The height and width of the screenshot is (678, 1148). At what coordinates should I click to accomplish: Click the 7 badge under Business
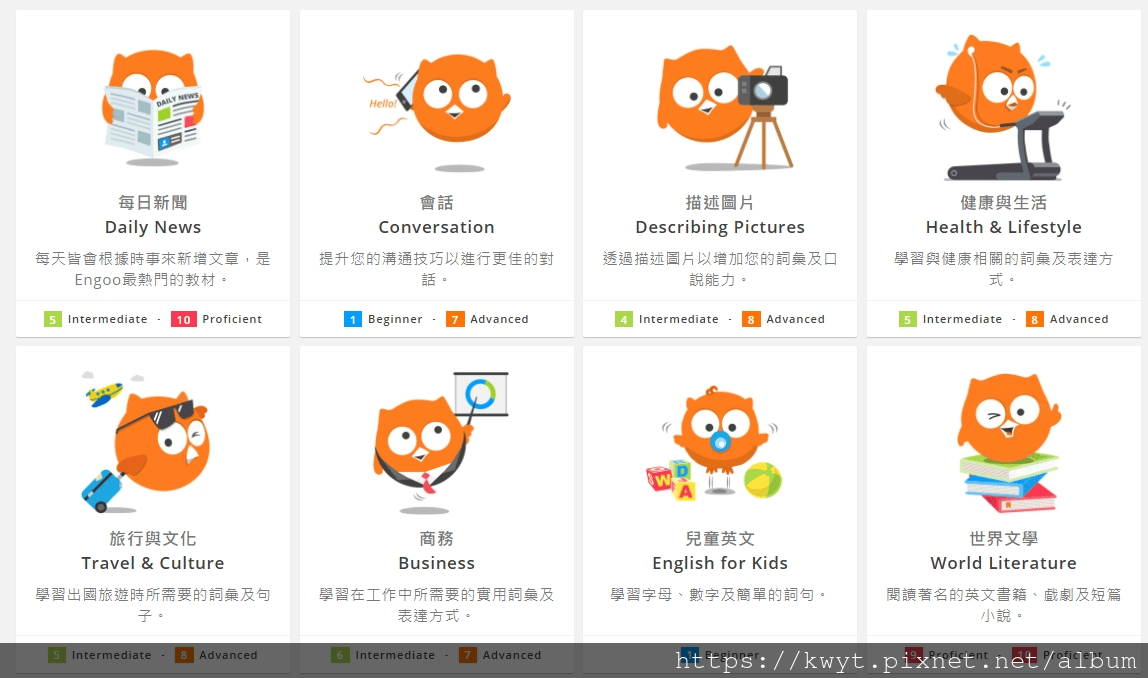467,655
